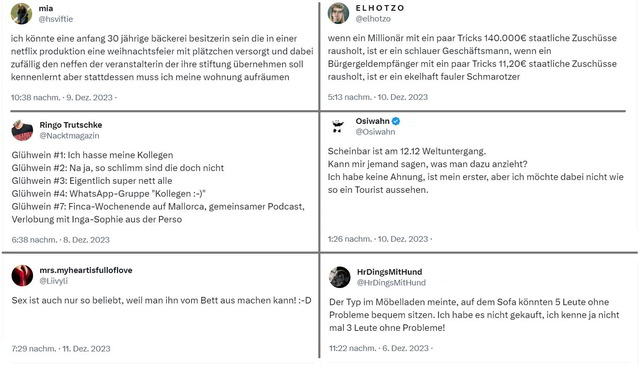This screenshot has height=366, width=640.
Task: View Ringo Trutschke's avatar image
Action: pyautogui.click(x=22, y=131)
